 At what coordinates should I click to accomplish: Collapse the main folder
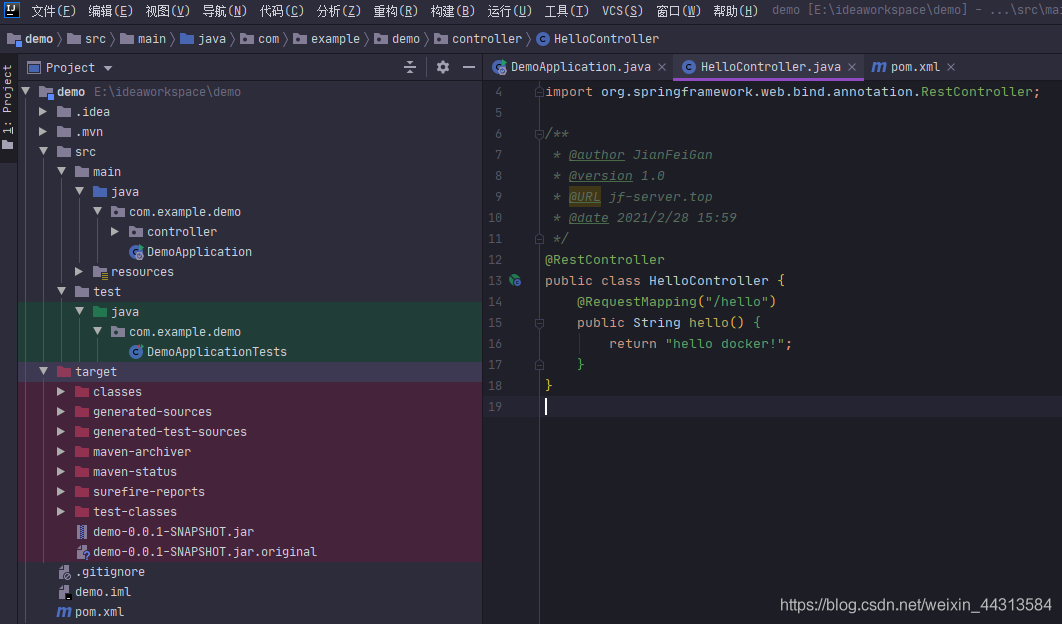click(62, 171)
